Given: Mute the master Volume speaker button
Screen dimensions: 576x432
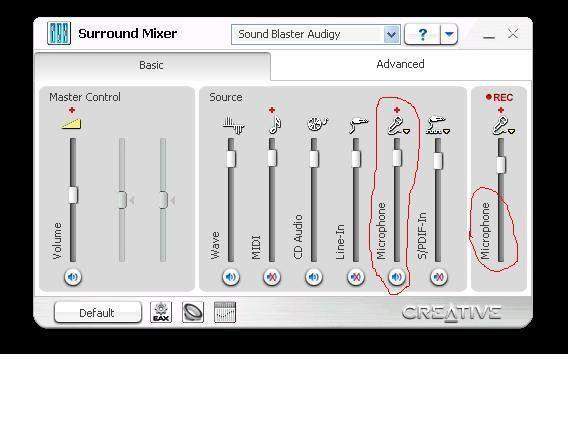Looking at the screenshot, I should tap(73, 277).
